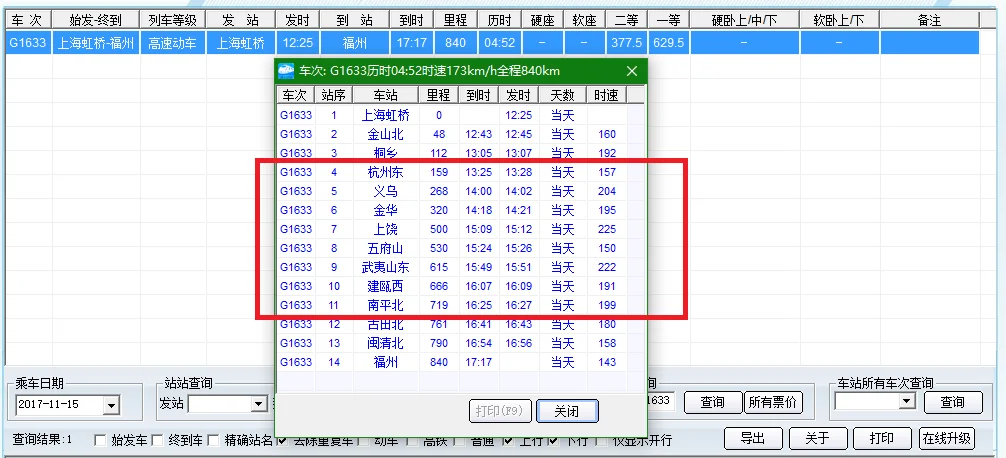Click the 377.5 second-class price cell
Image resolution: width=1006 pixels, height=458 pixels.
(x=627, y=44)
